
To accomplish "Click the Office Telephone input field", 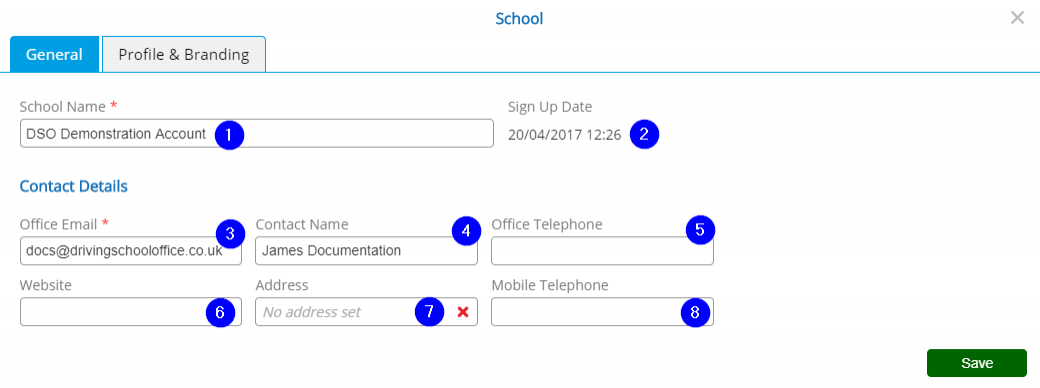I will [602, 251].
